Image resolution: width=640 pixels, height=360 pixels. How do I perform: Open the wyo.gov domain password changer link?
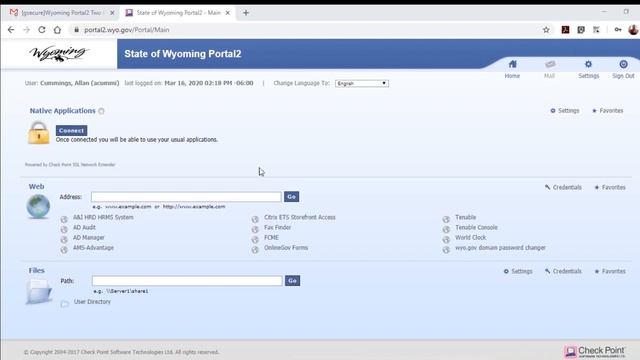(x=500, y=248)
